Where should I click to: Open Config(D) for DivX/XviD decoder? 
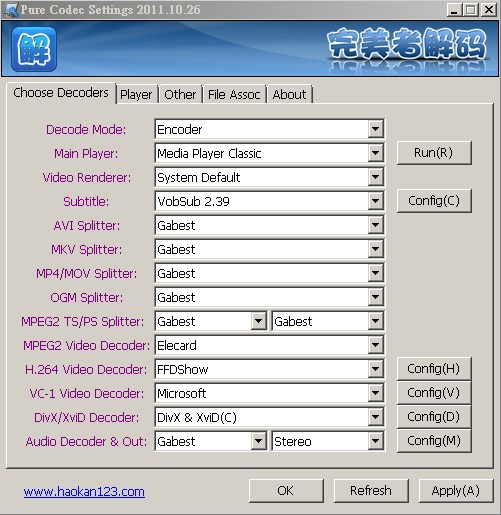click(434, 417)
